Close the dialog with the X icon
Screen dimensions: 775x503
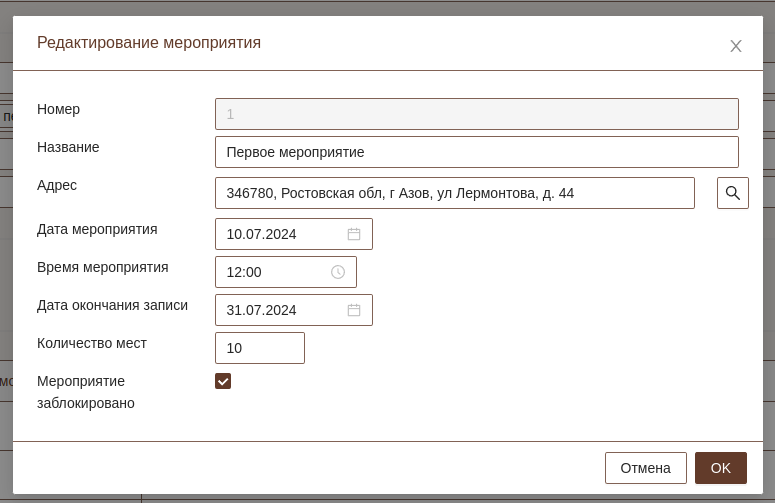(x=736, y=46)
